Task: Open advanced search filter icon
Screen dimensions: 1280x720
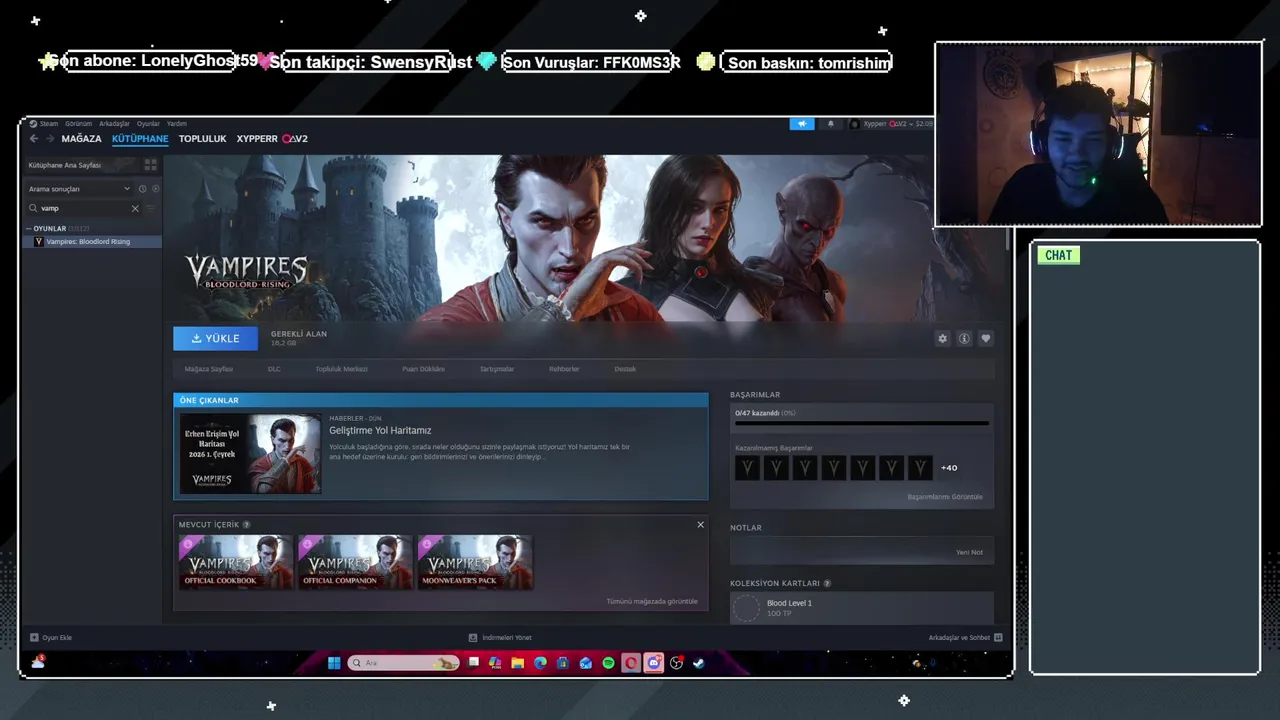Action: 151,208
